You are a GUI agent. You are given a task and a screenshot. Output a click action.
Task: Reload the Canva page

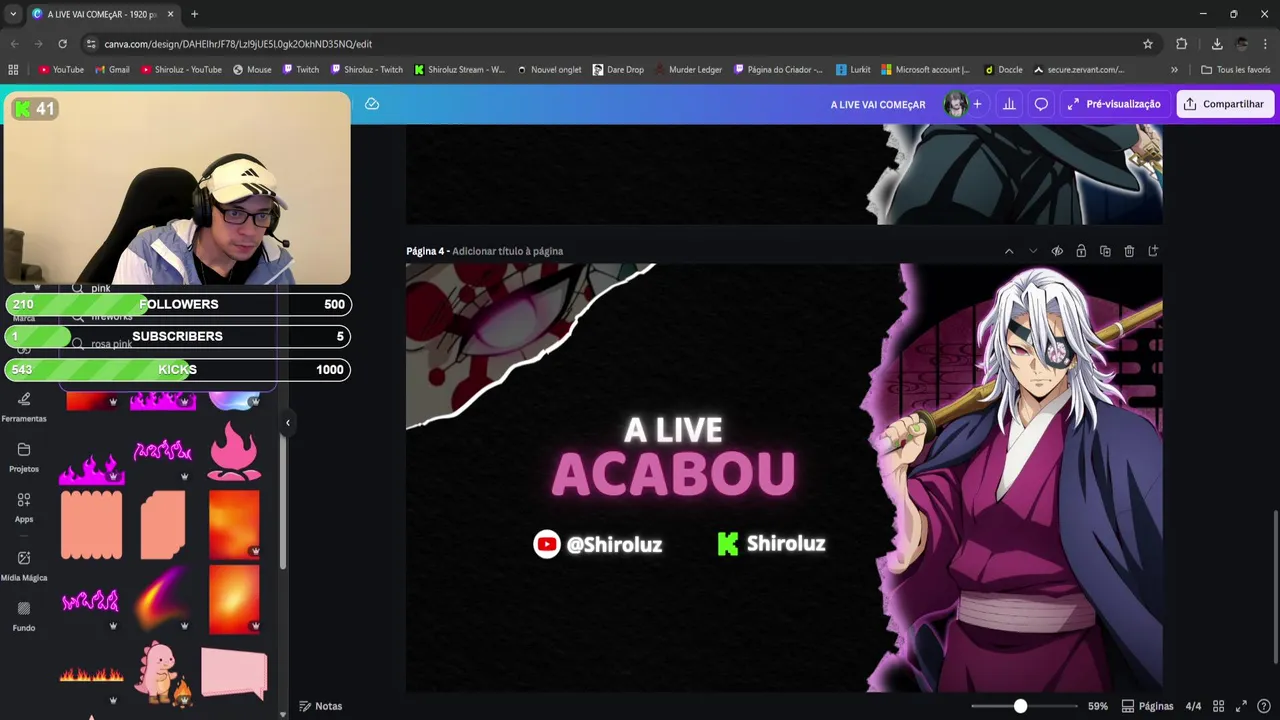(62, 44)
